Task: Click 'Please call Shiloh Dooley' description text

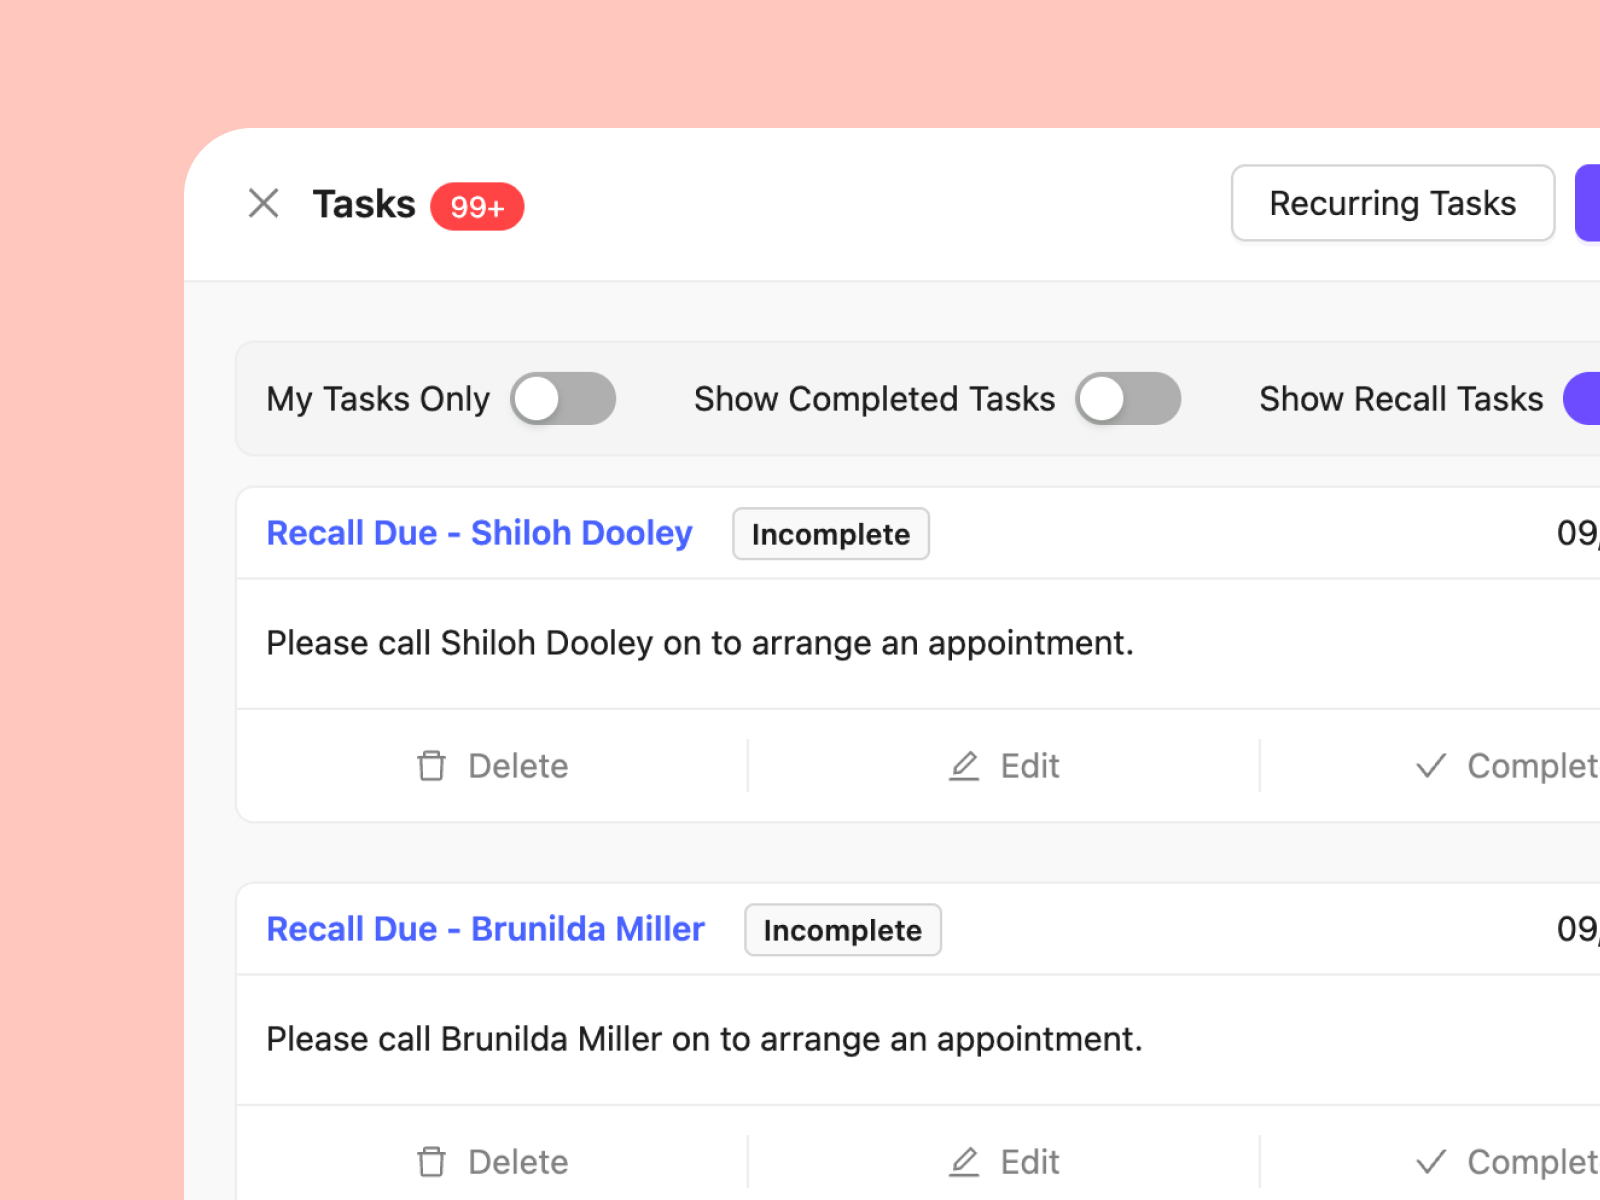Action: pos(700,643)
